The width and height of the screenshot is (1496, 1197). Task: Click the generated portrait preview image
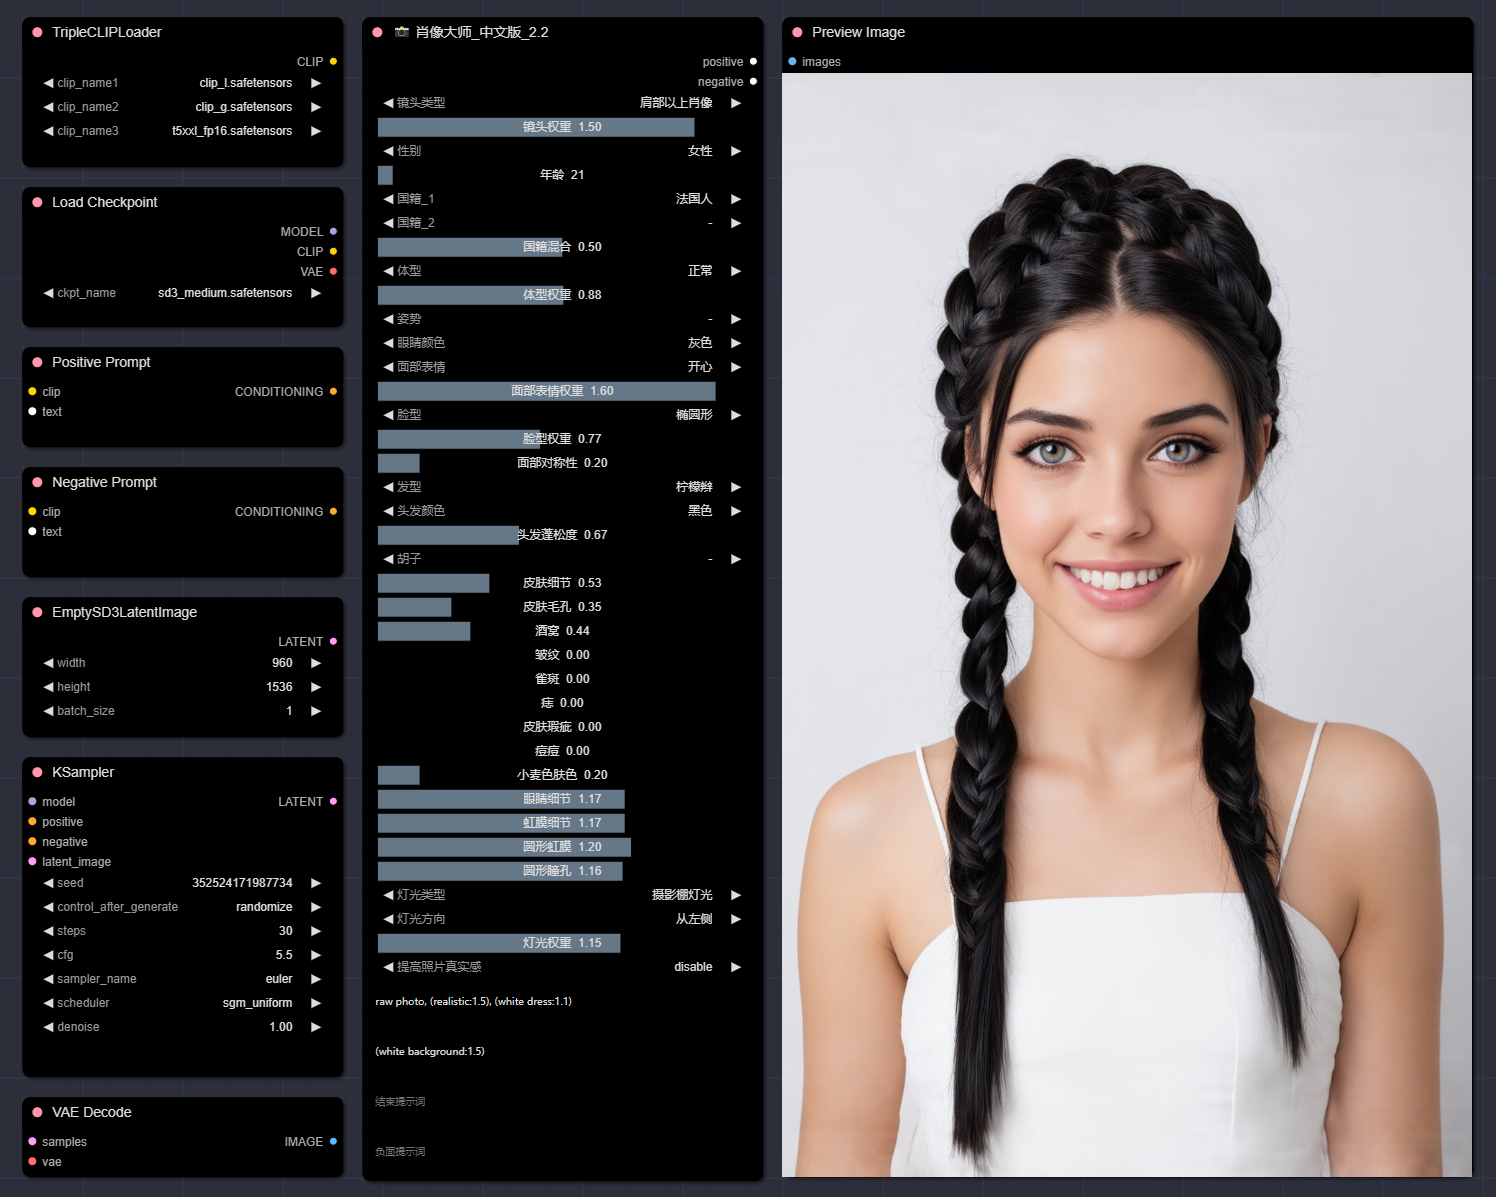click(x=1126, y=624)
